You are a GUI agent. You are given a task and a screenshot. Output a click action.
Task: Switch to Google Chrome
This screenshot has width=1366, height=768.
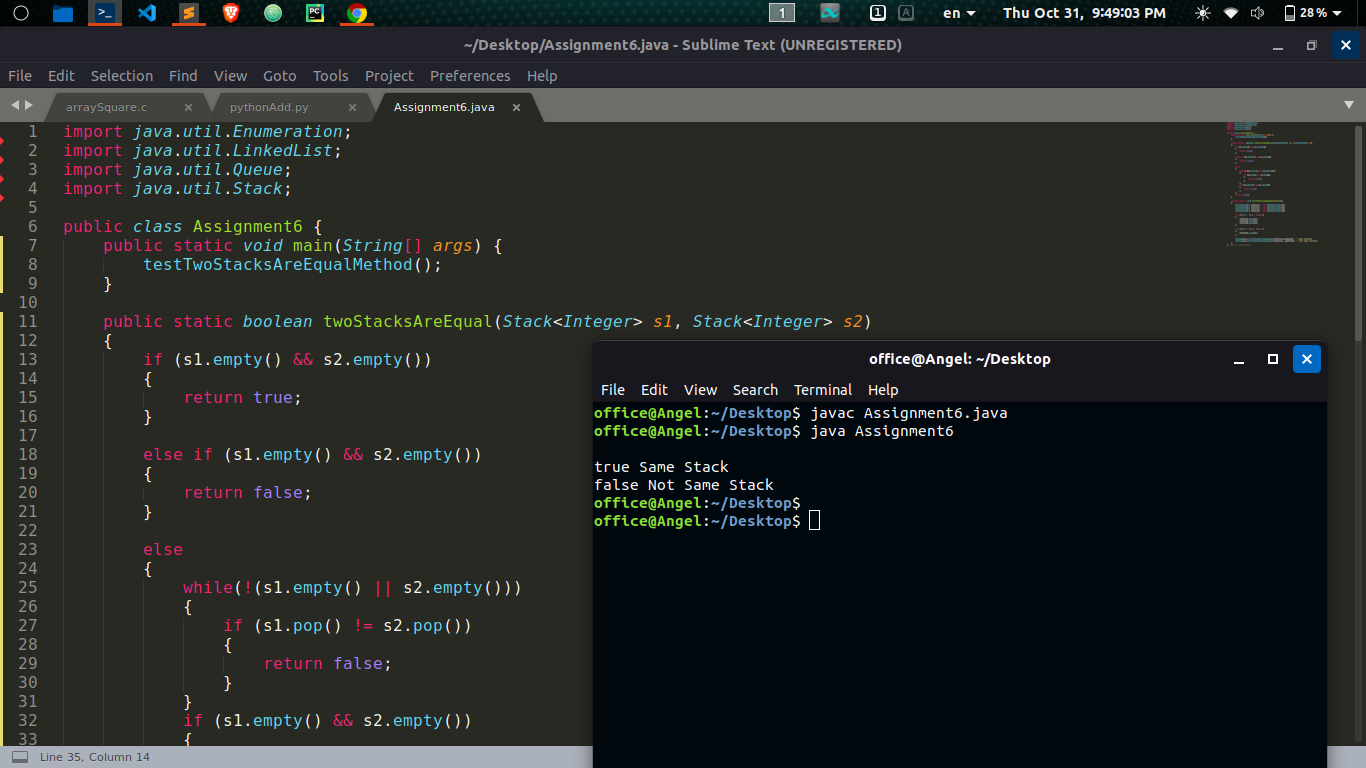(x=356, y=13)
